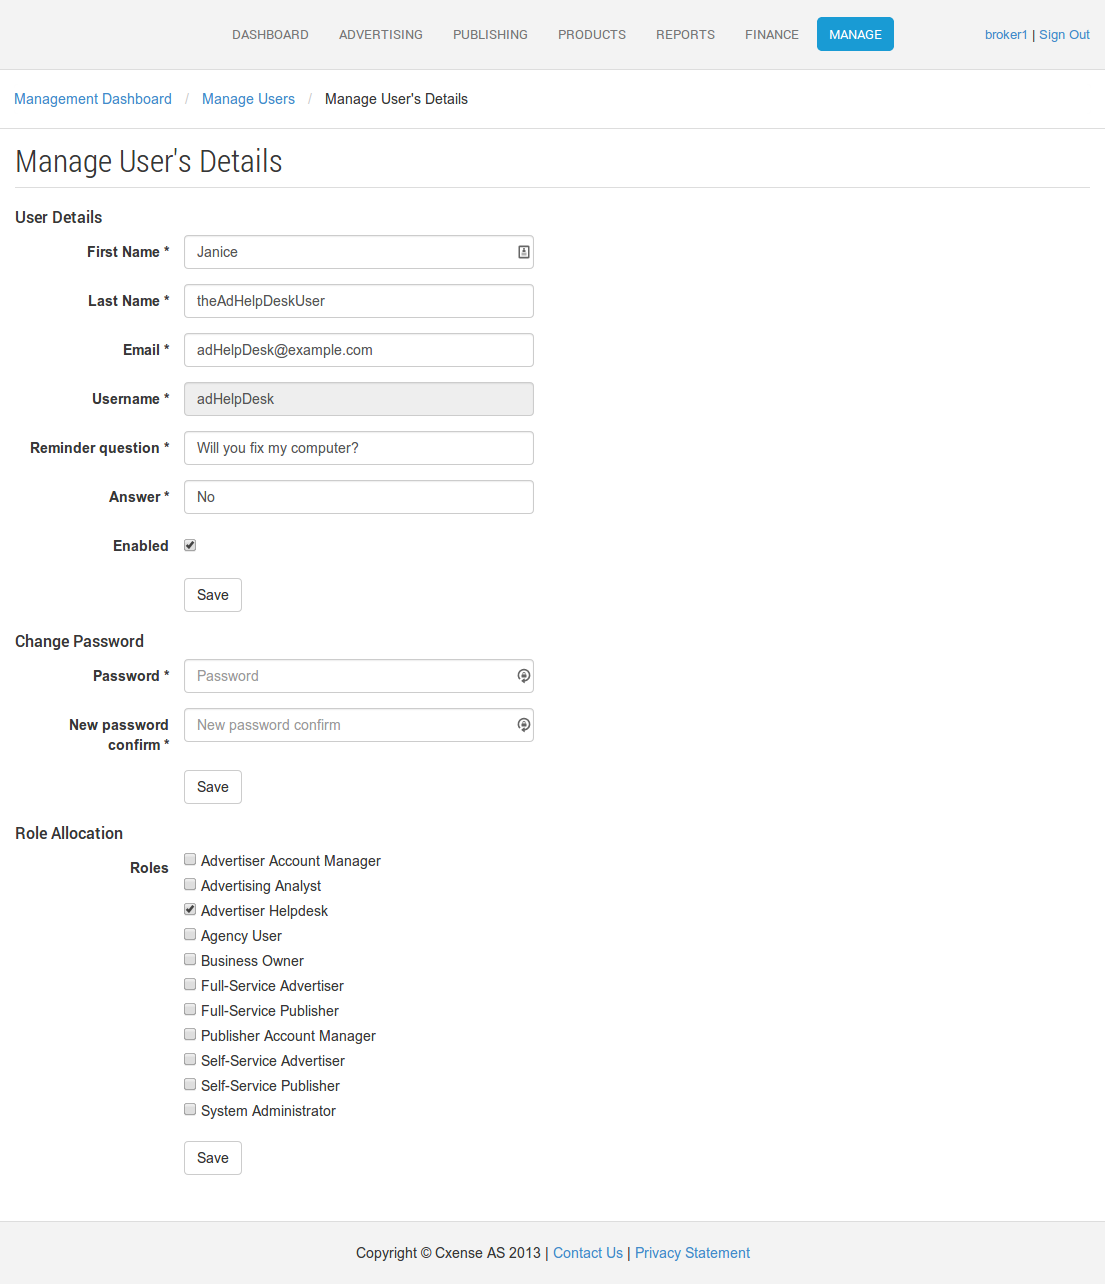This screenshot has height=1284, width=1105.
Task: Save the User Details section
Action: click(213, 595)
